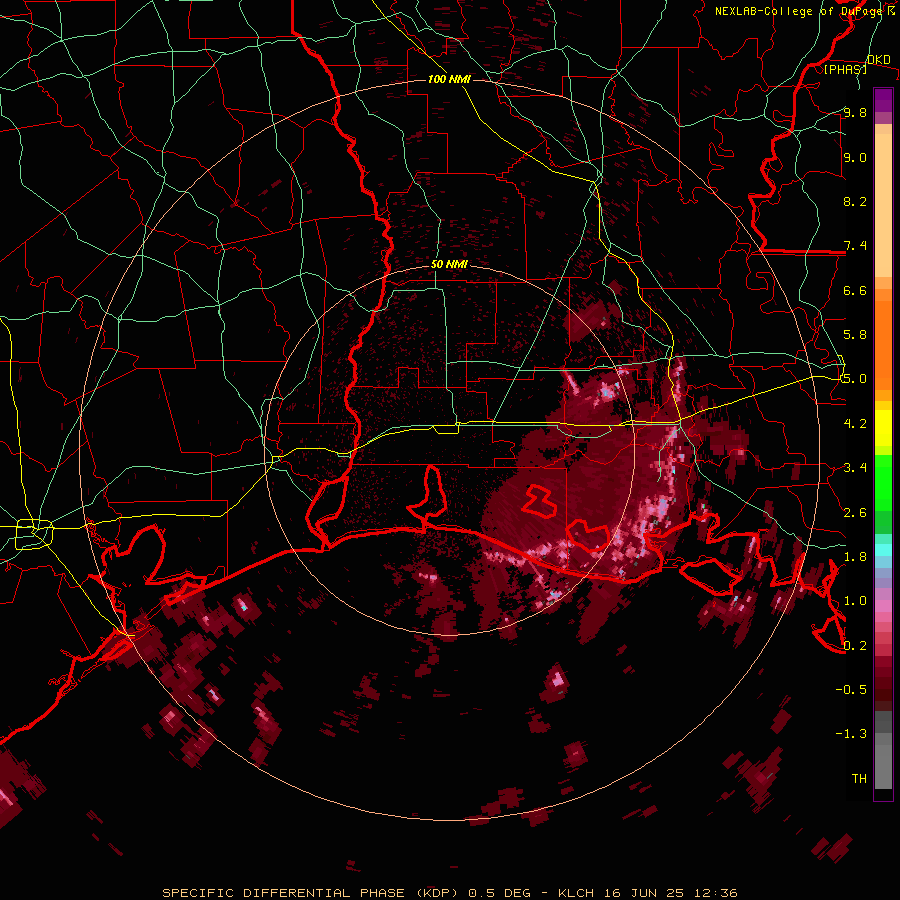Viewport: 900px width, 900px height.
Task: Click the 50 NMI range ring label
Action: click(449, 264)
